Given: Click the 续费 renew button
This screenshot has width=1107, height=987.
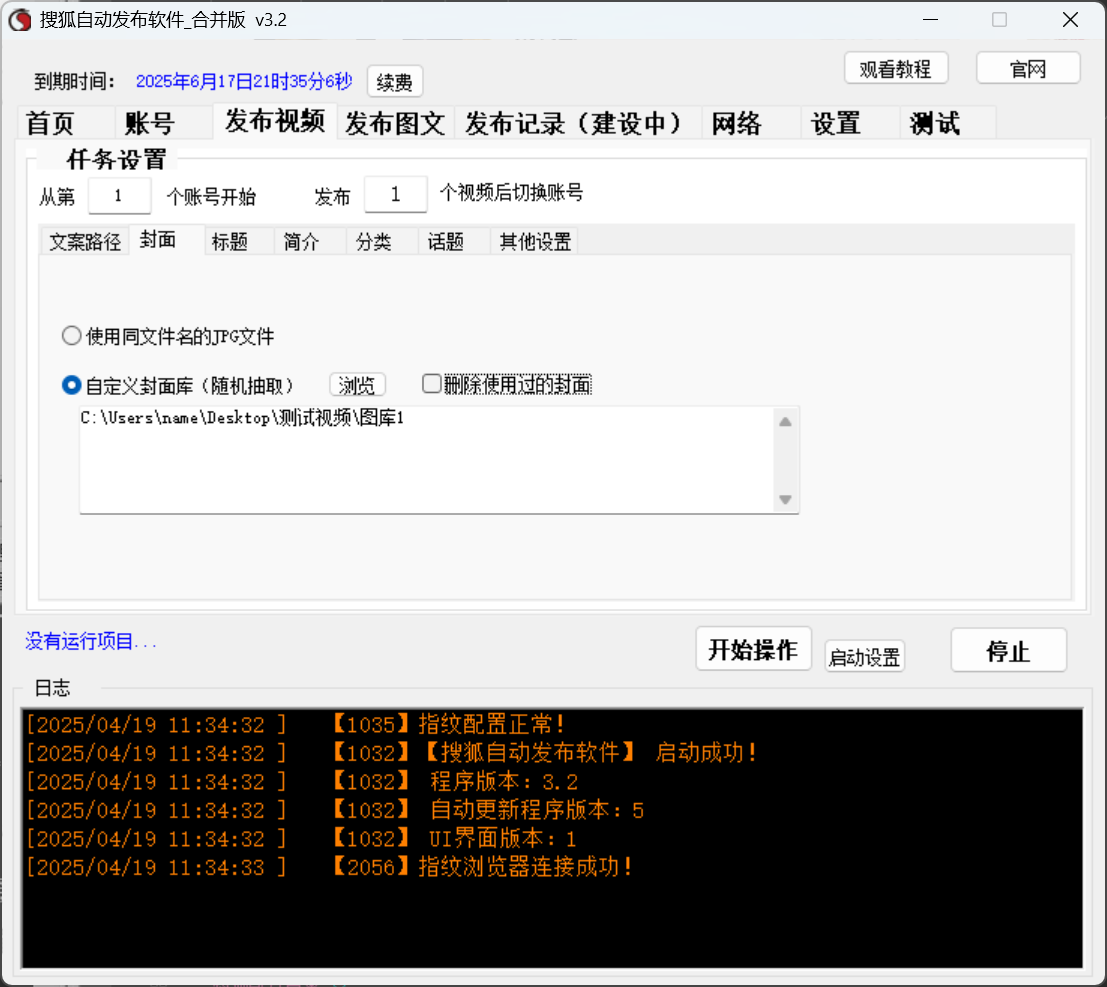Looking at the screenshot, I should pos(395,82).
